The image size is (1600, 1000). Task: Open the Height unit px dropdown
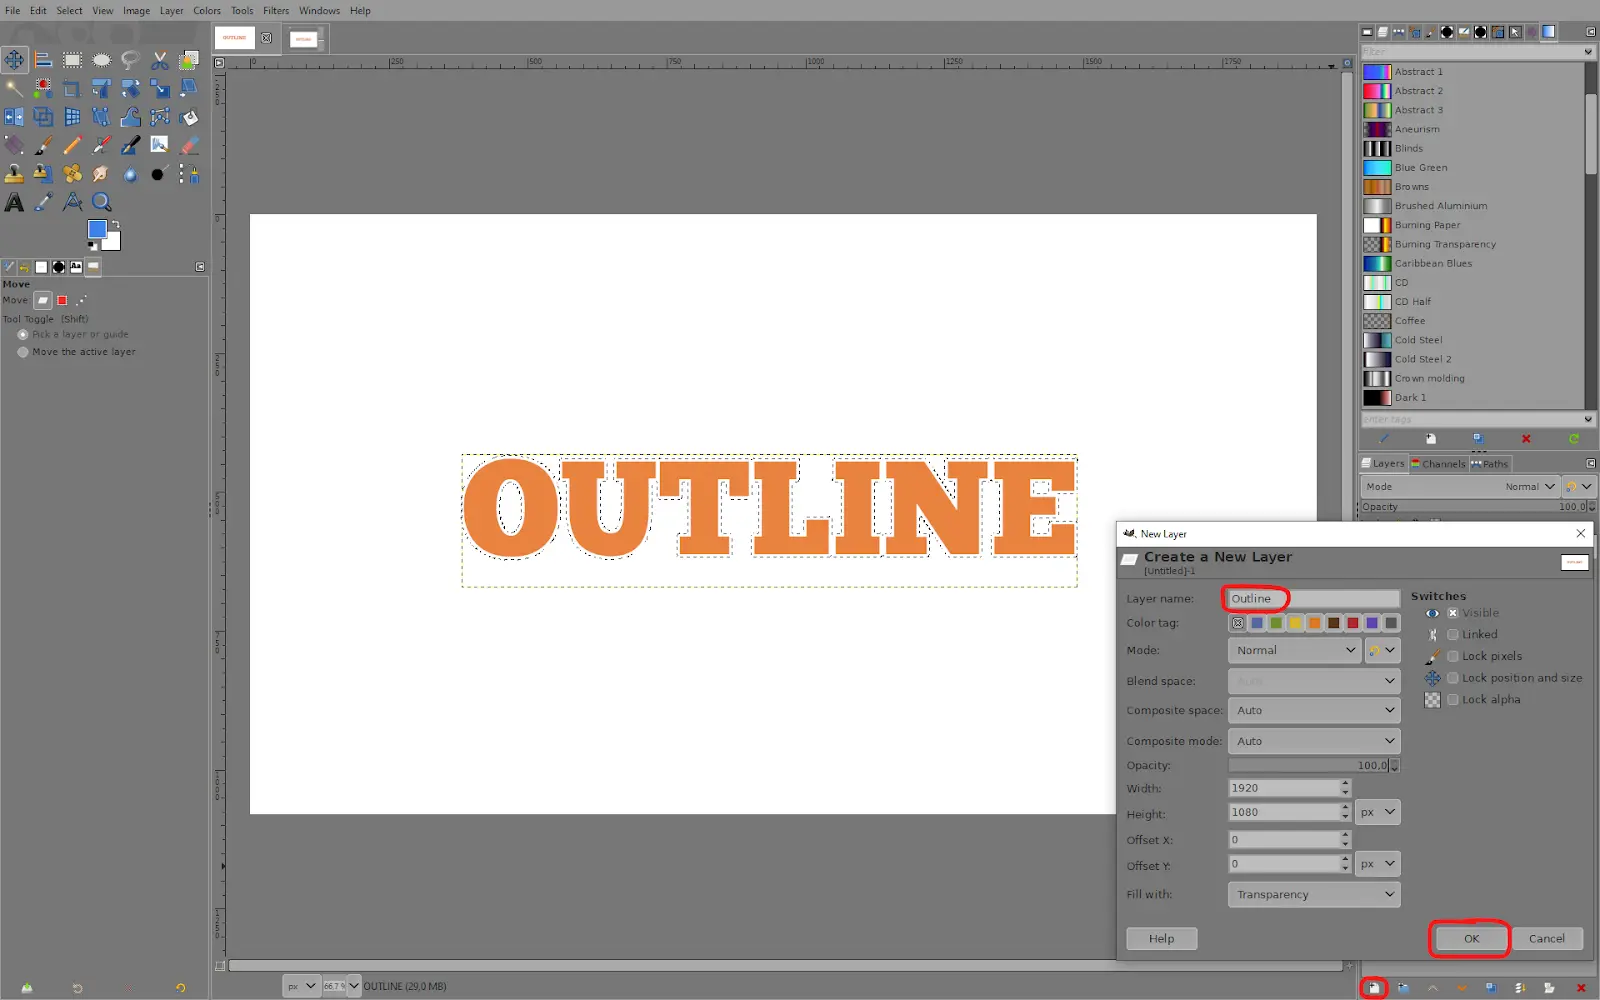[x=1378, y=812]
